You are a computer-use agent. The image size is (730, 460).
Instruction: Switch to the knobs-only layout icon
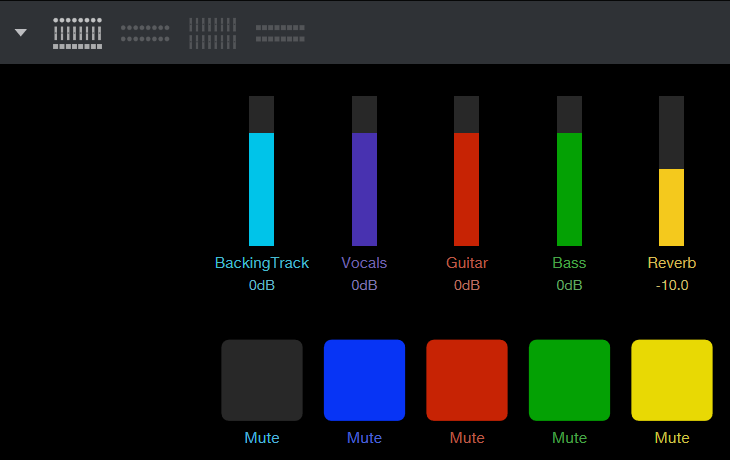coord(145,33)
